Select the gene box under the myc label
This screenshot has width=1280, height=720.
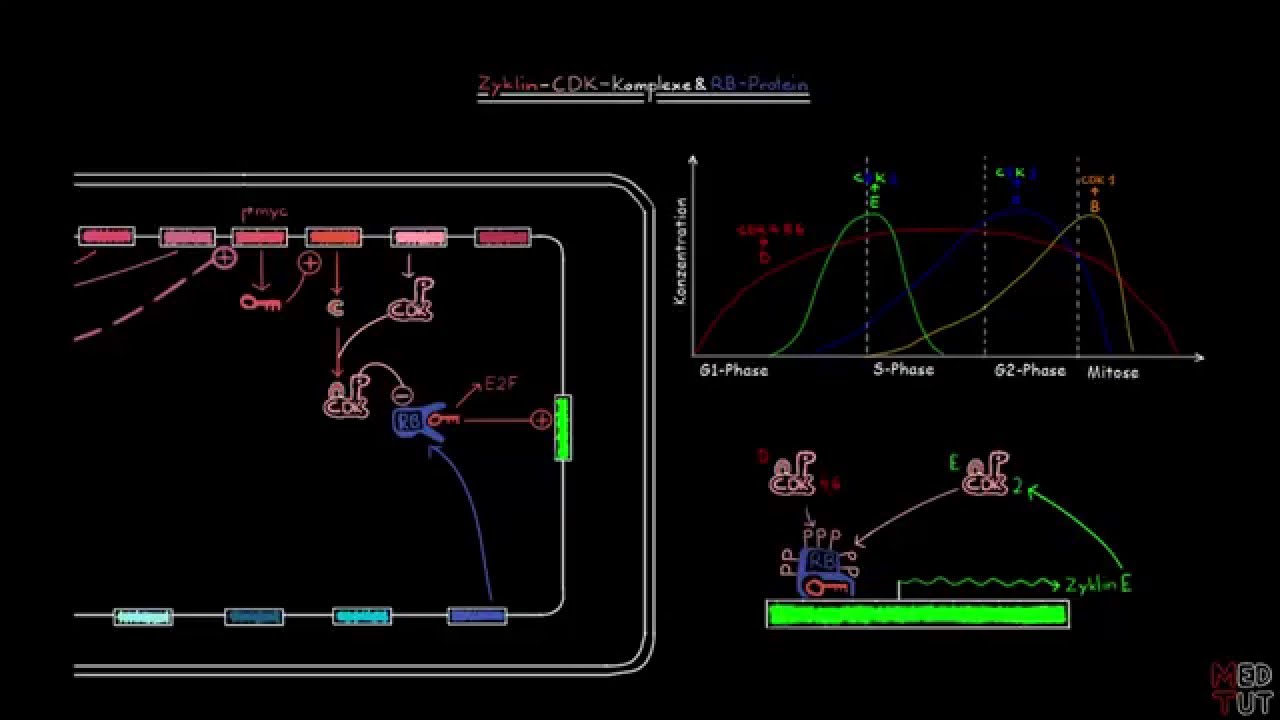[x=260, y=237]
